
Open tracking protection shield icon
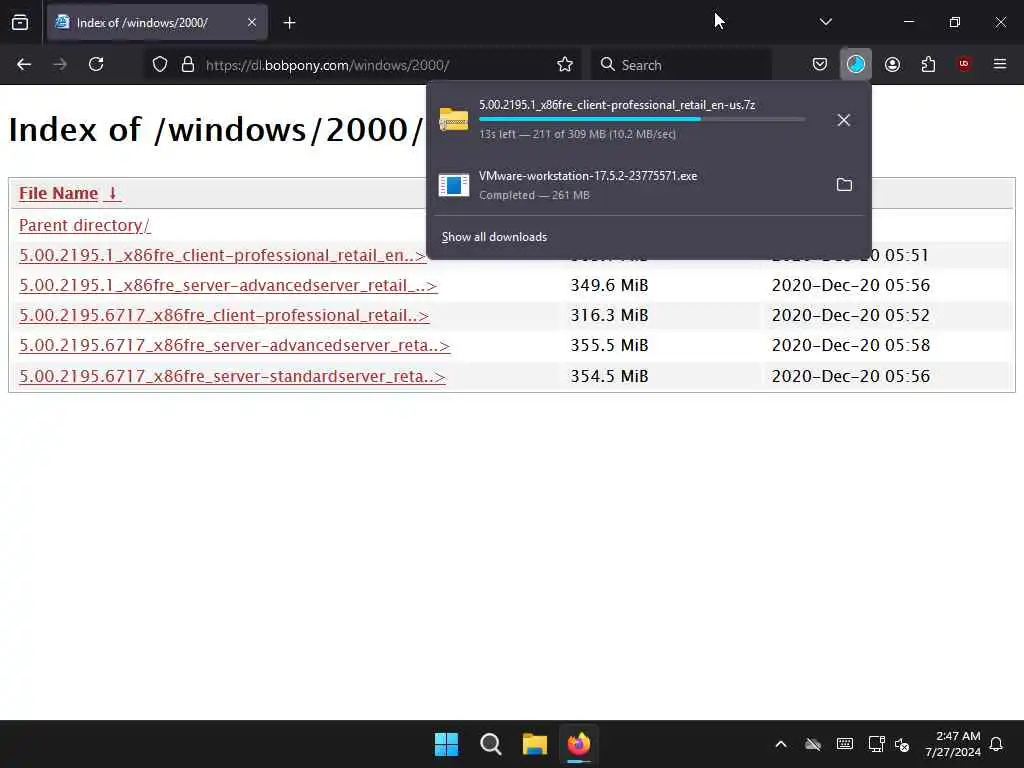coord(160,65)
